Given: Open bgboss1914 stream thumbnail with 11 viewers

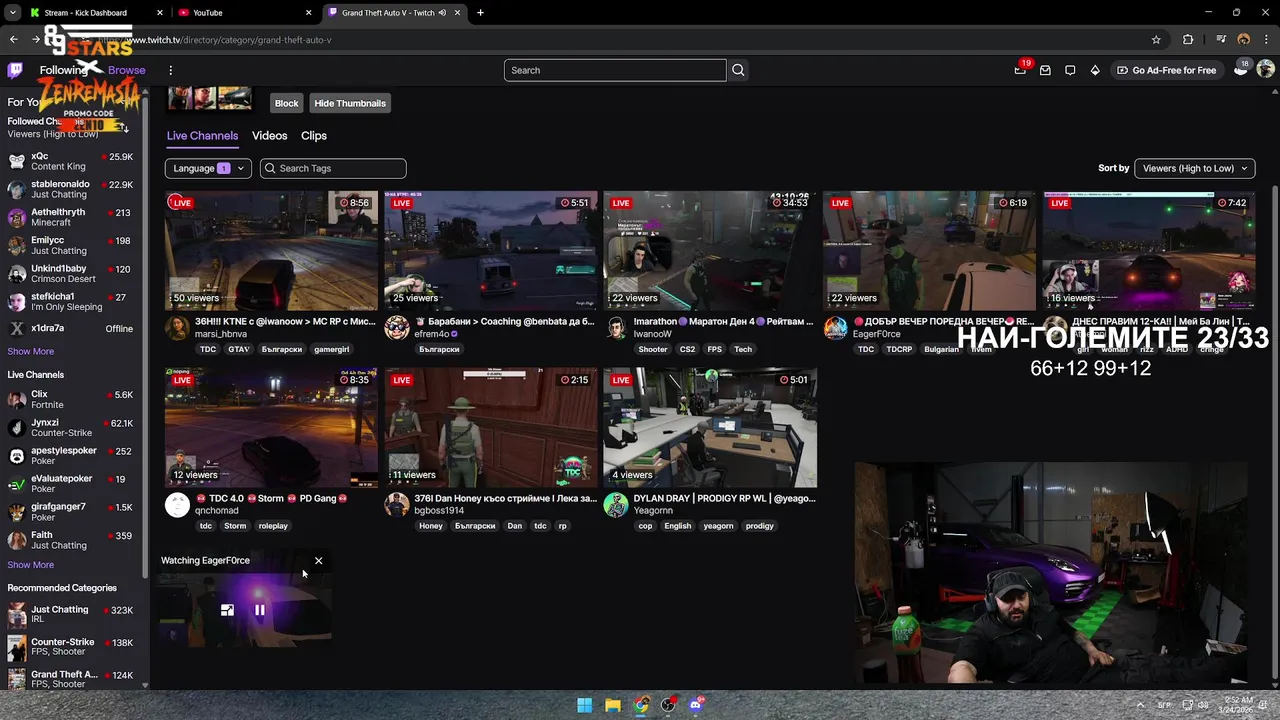Looking at the screenshot, I should (491, 427).
